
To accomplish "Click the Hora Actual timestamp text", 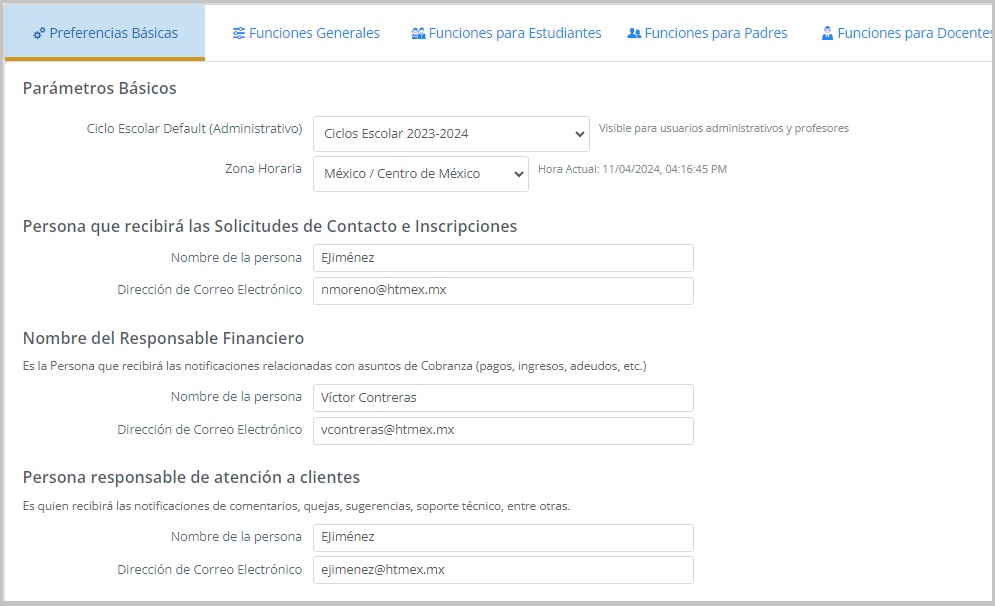I will 632,169.
